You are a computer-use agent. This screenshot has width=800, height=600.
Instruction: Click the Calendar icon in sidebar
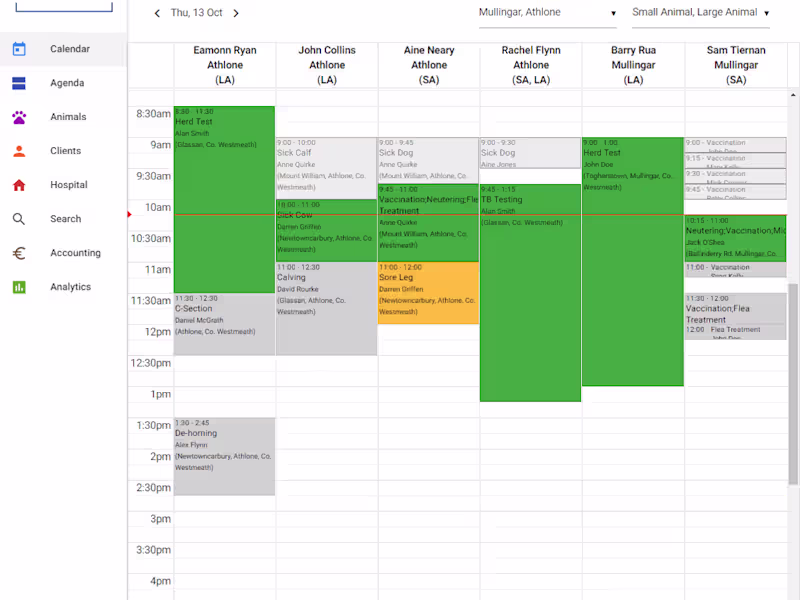click(19, 49)
